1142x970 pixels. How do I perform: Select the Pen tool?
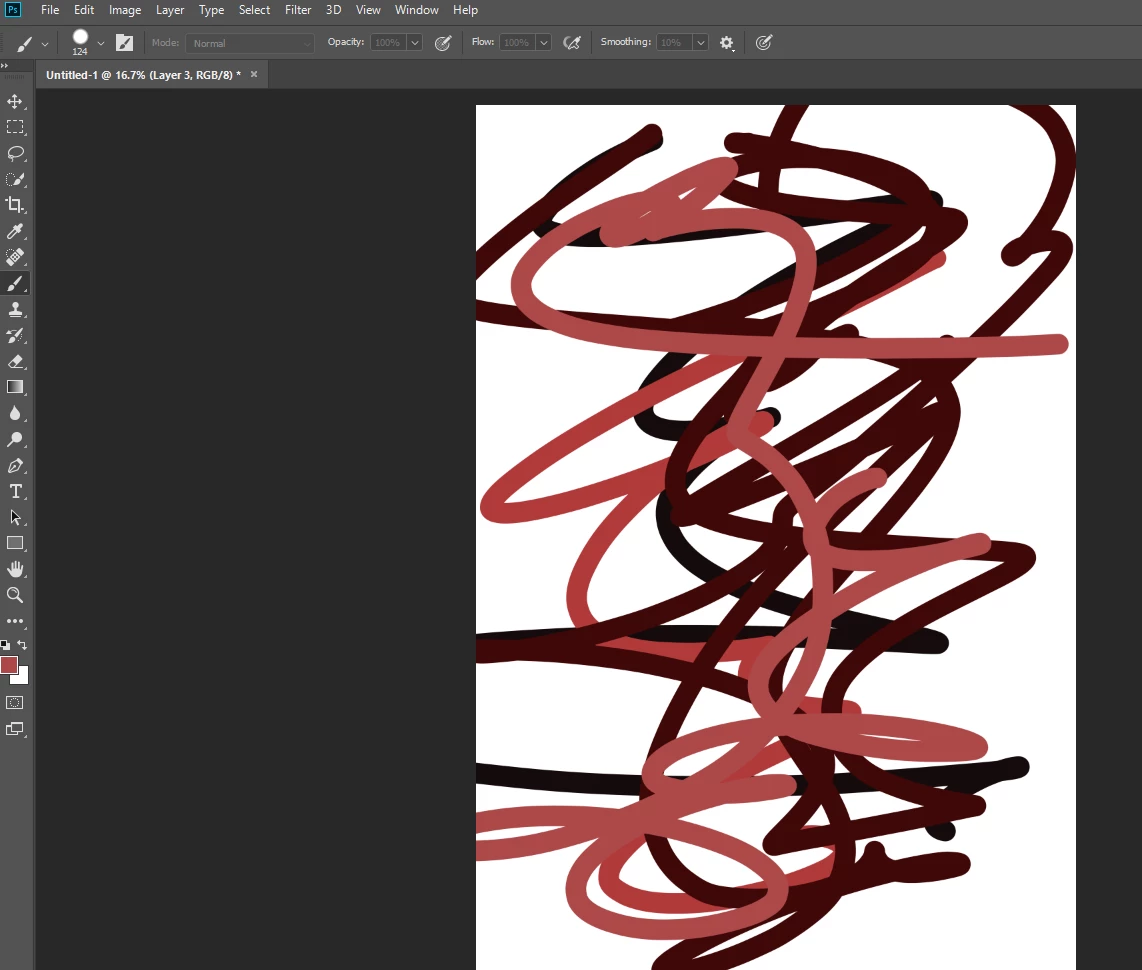(15, 465)
